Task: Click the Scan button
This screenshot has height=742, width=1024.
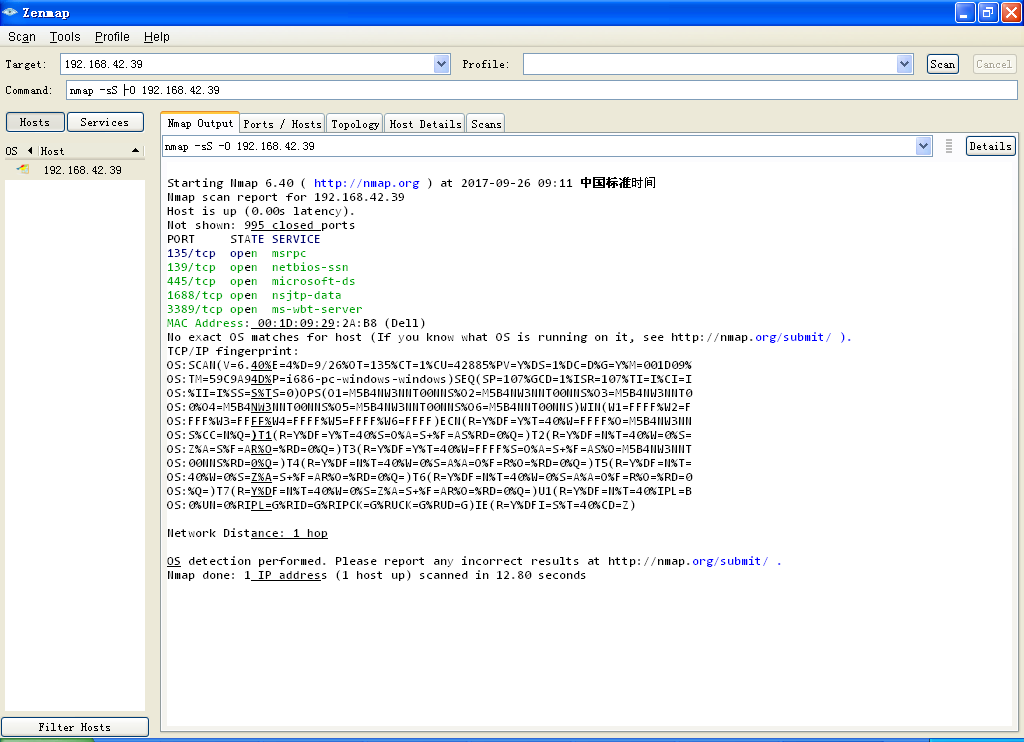Action: pyautogui.click(x=942, y=64)
